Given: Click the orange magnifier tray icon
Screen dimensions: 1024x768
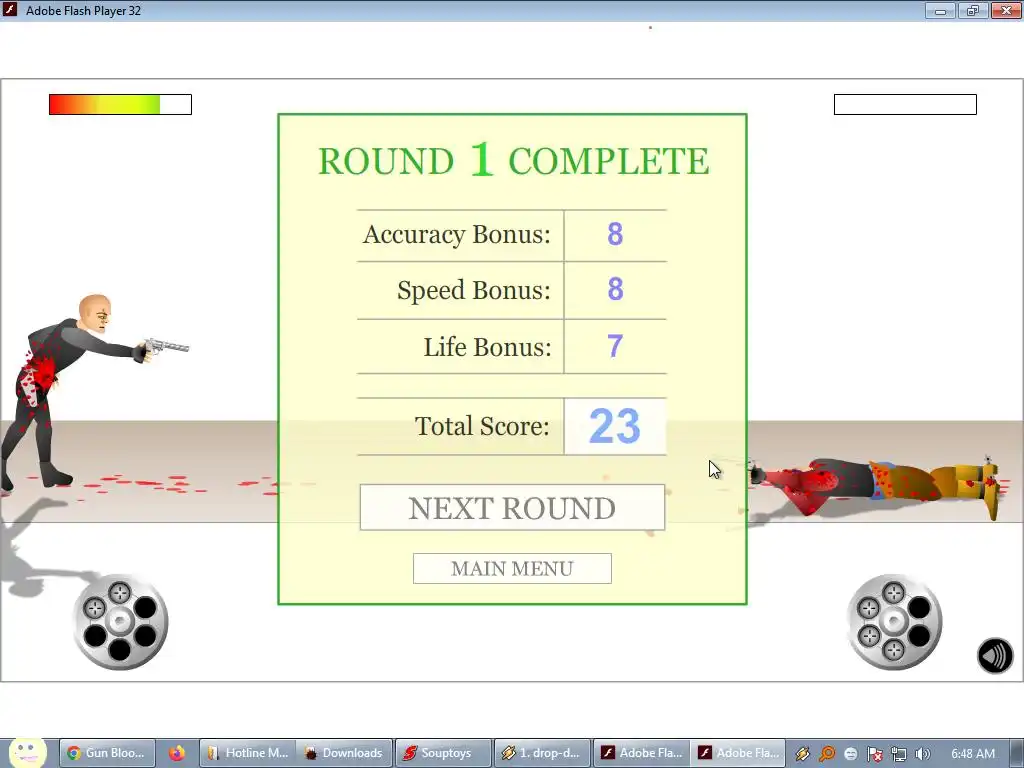Looking at the screenshot, I should tap(827, 754).
